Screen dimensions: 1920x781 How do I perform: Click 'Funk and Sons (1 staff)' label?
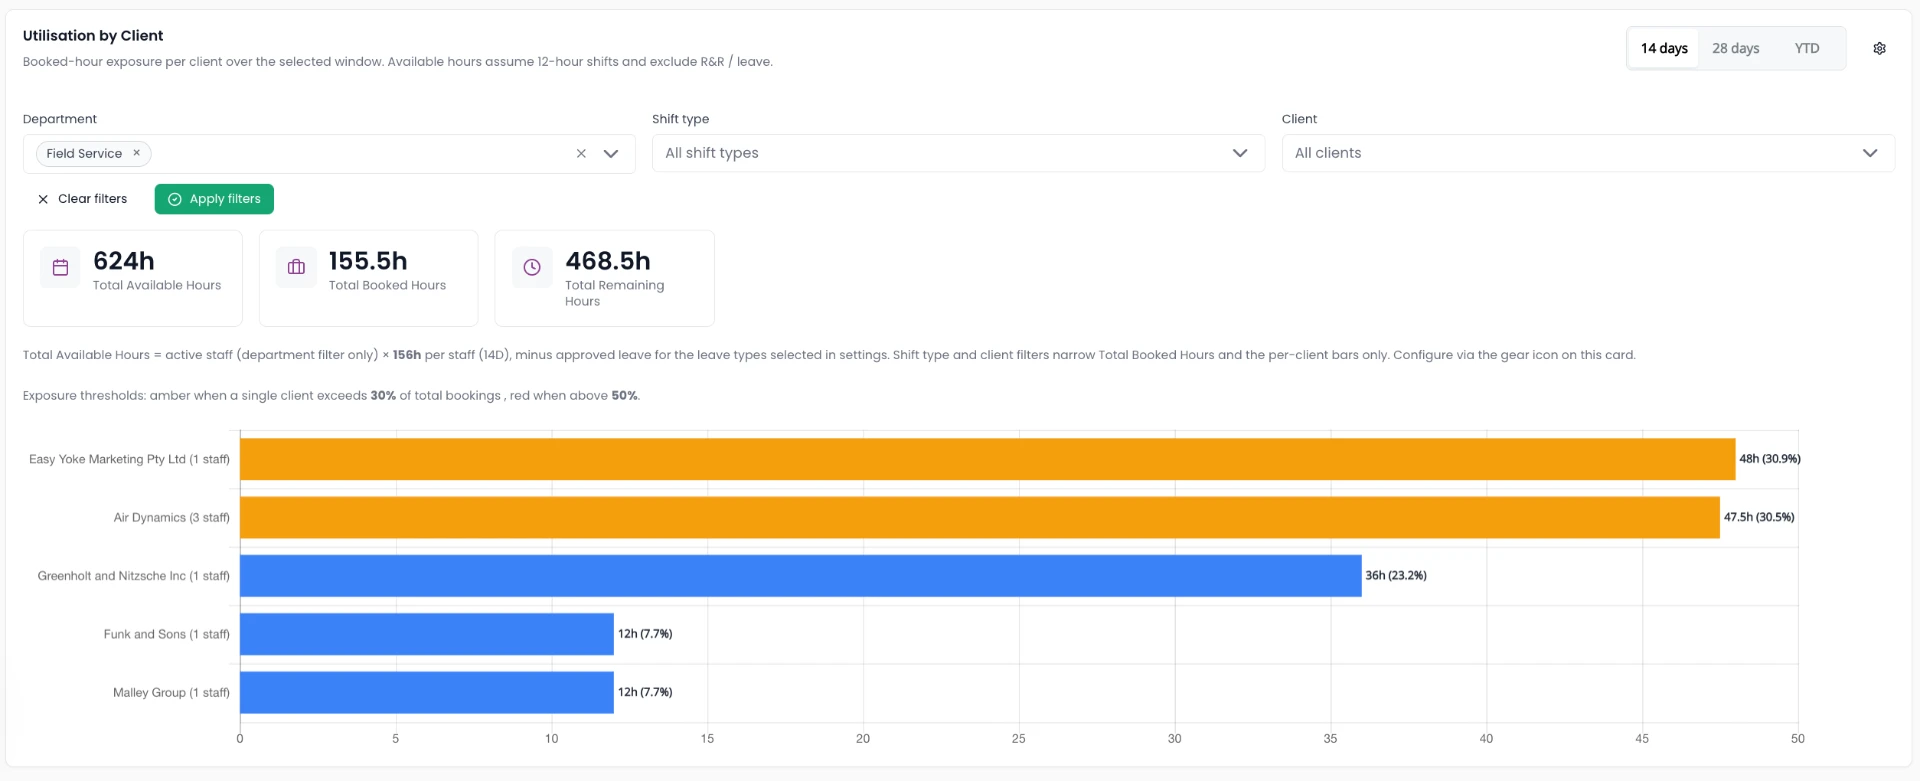click(x=166, y=634)
